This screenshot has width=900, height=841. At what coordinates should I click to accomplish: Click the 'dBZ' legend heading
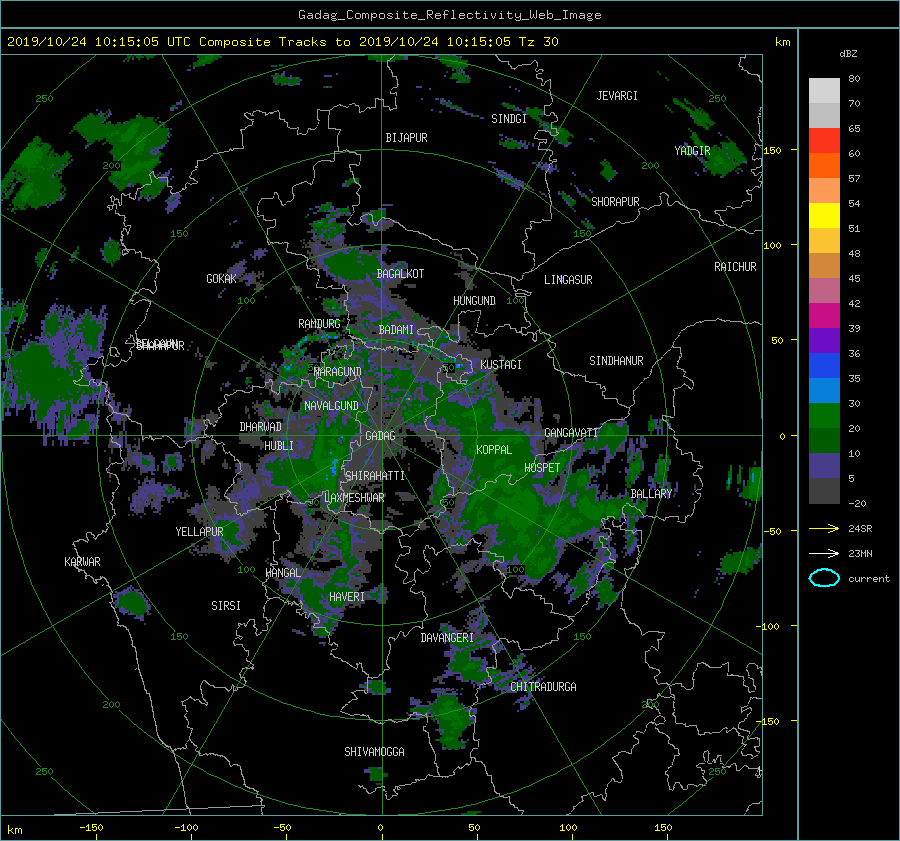point(848,53)
